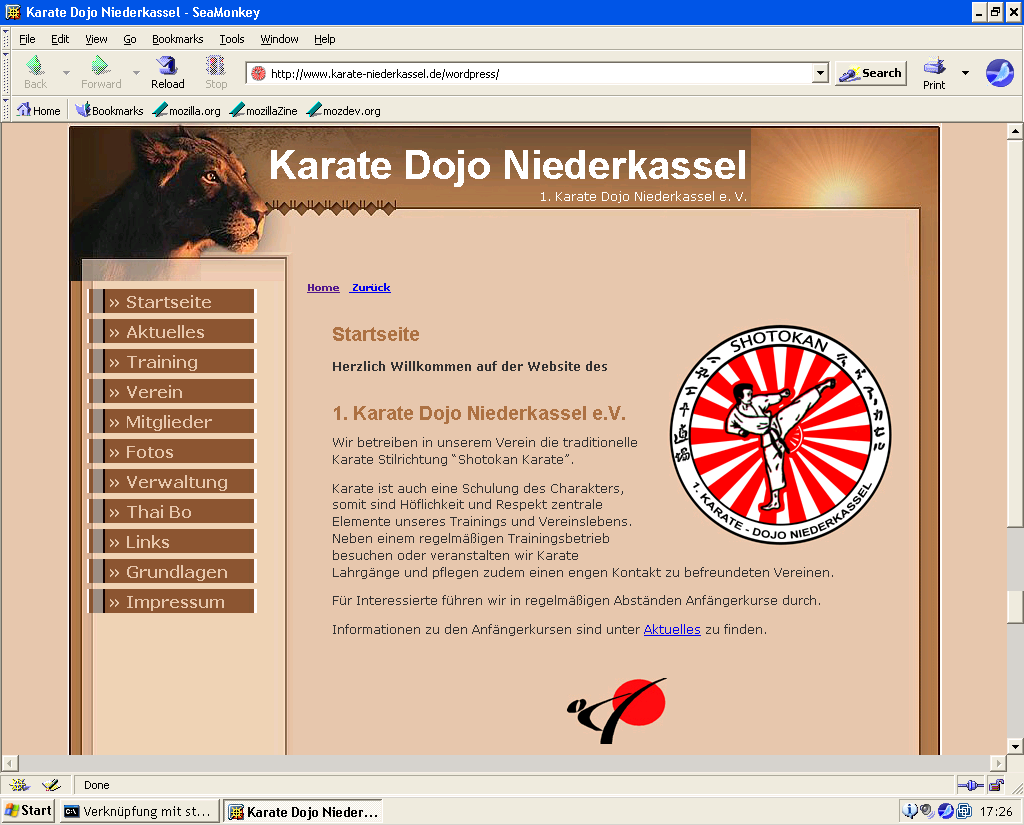Toggle the online/offline connection icon

[970, 785]
